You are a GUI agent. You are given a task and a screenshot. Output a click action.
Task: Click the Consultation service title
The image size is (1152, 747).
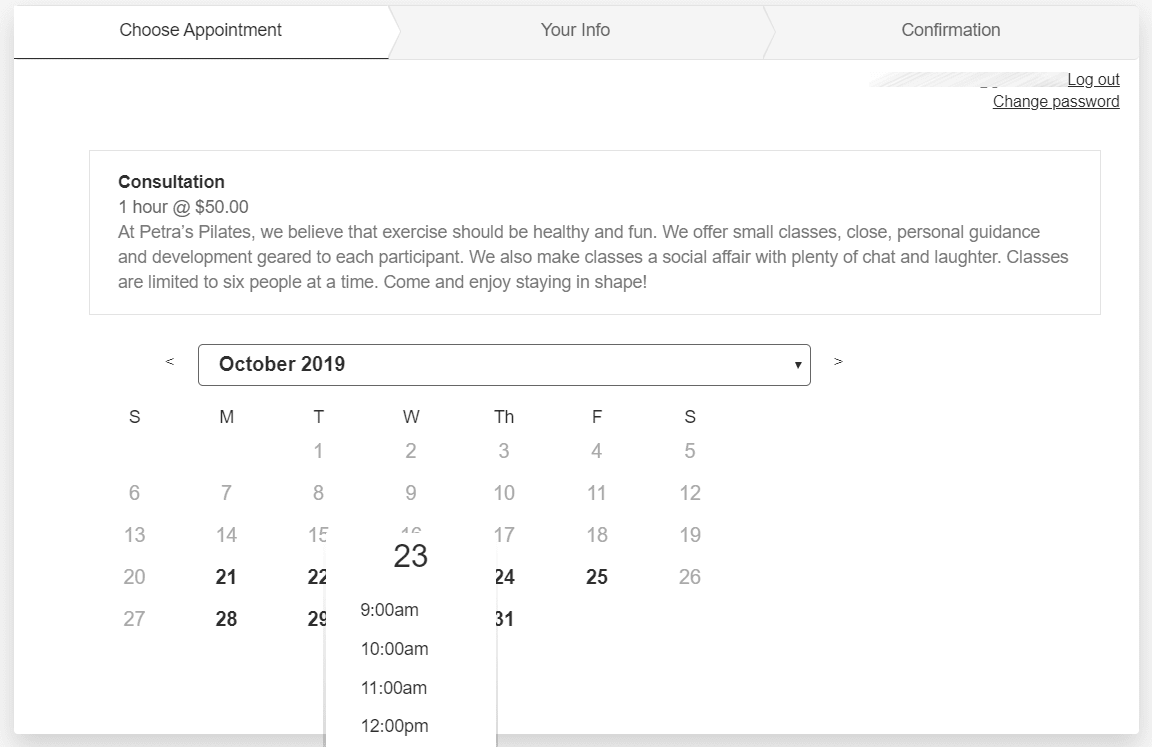point(171,182)
